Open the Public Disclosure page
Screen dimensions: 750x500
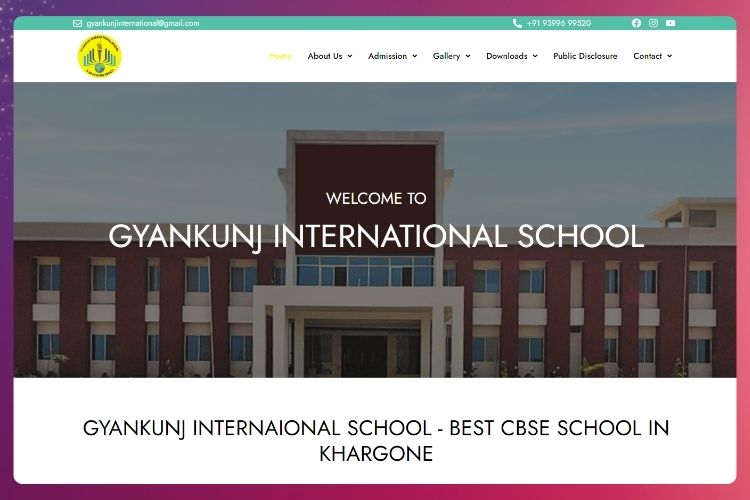[x=585, y=56]
